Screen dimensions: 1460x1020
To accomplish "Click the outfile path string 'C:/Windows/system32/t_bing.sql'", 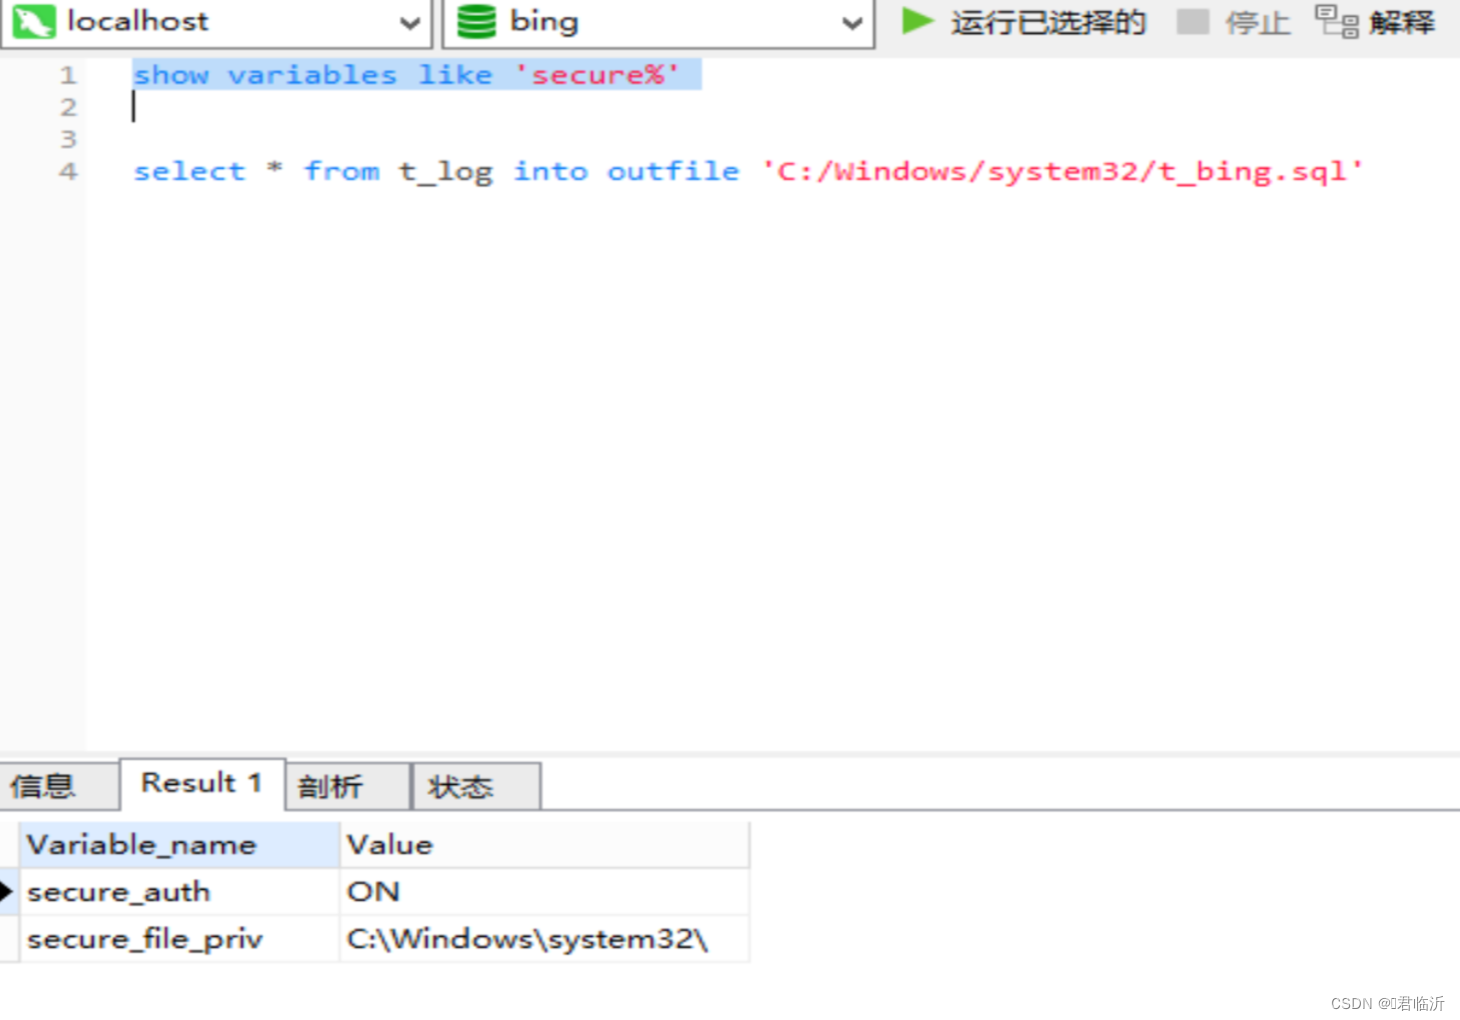I will point(1062,172).
